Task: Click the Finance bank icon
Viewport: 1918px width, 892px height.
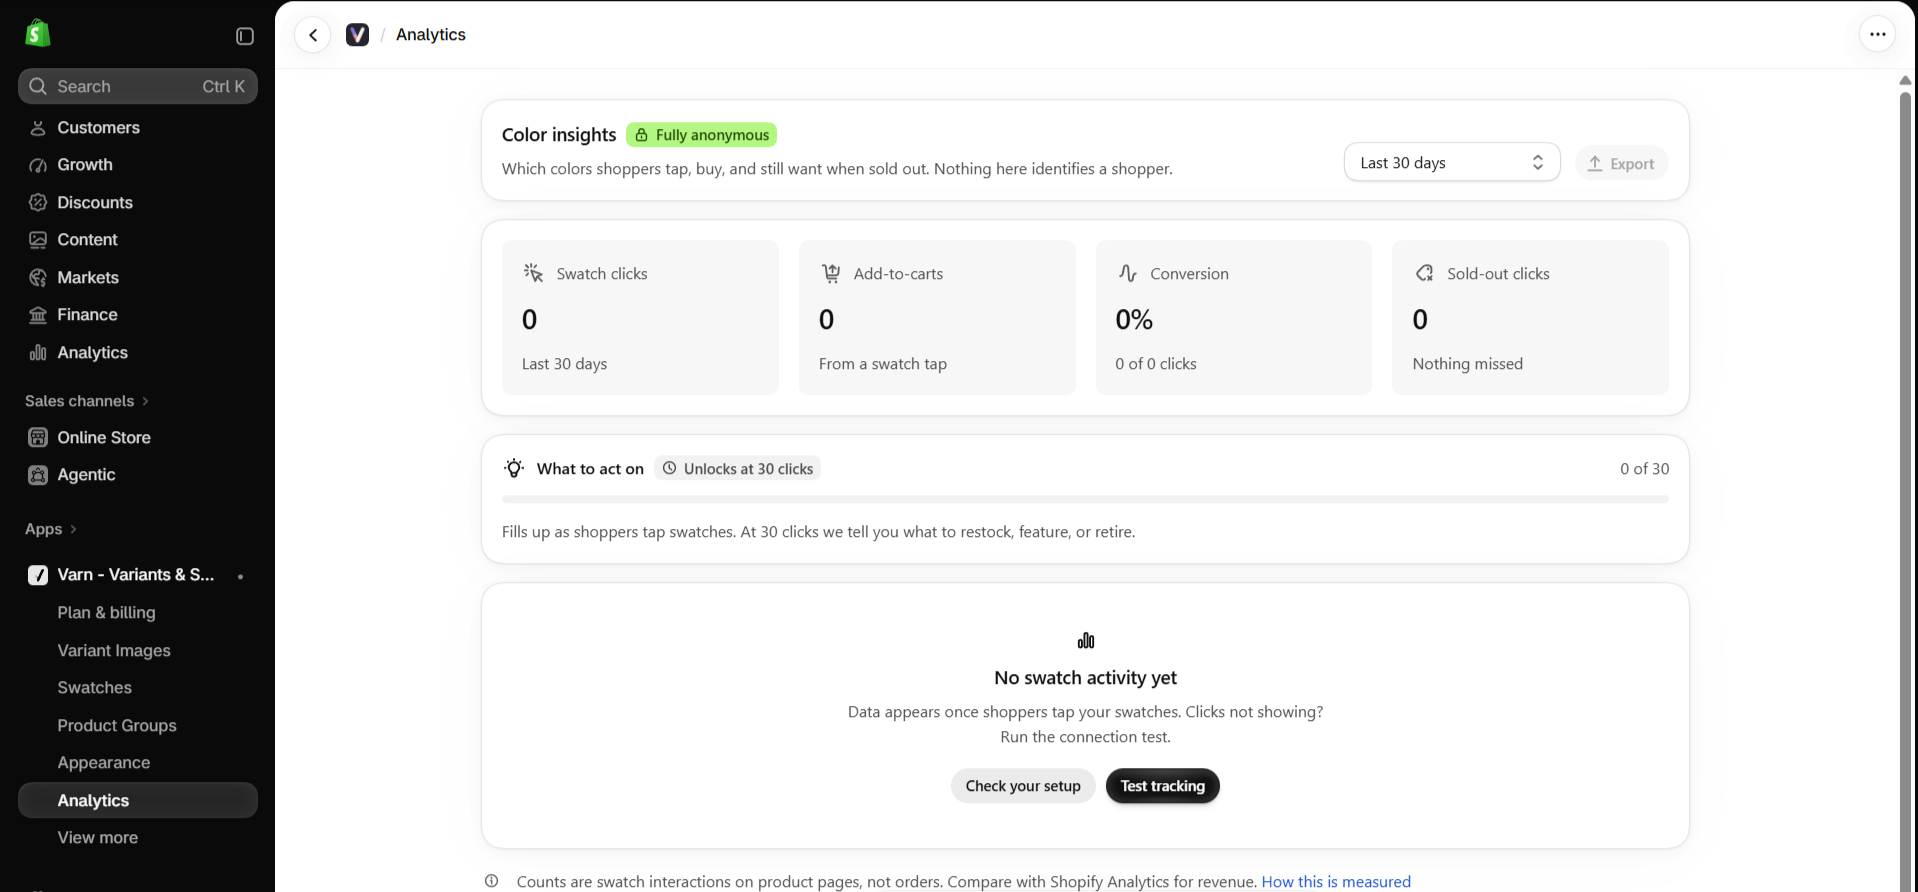Action: pyautogui.click(x=38, y=315)
